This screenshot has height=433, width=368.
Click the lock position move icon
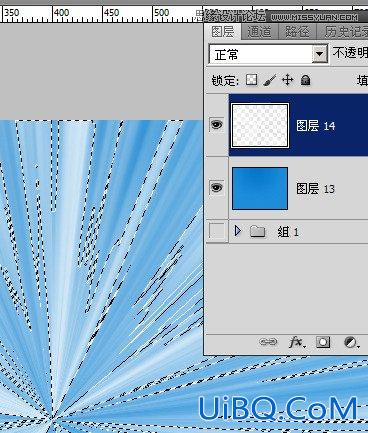pyautogui.click(x=287, y=80)
